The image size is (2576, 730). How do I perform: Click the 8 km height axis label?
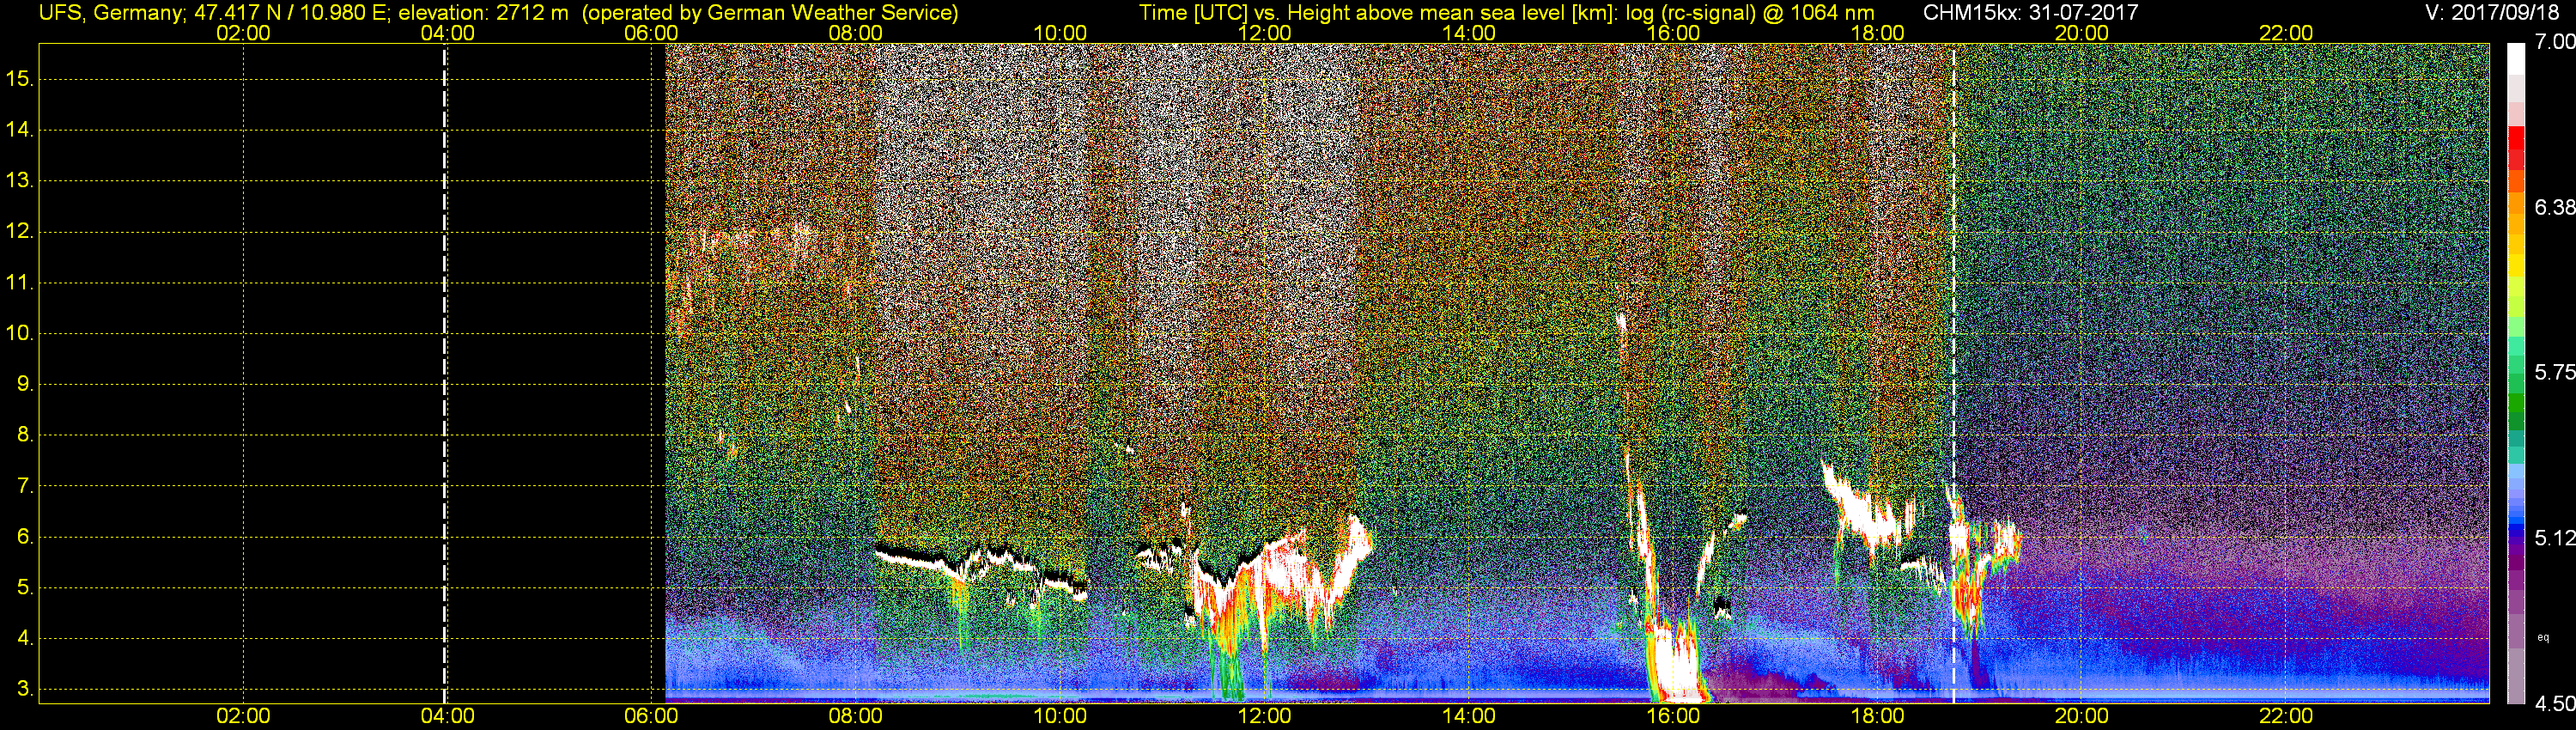point(24,434)
